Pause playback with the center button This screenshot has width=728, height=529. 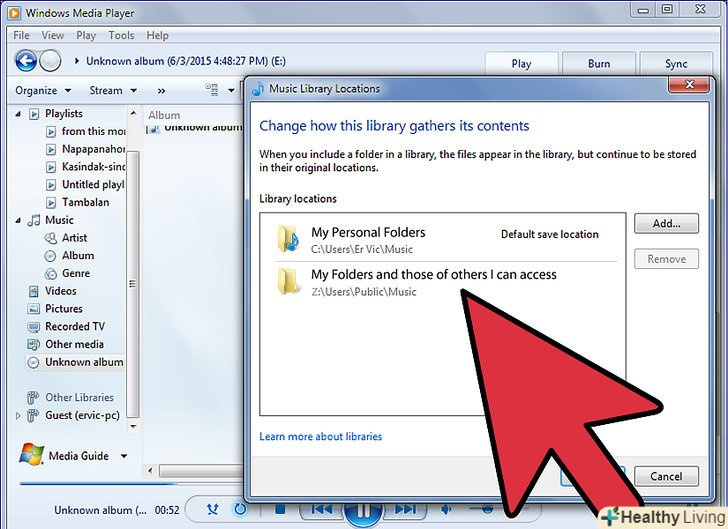point(363,513)
